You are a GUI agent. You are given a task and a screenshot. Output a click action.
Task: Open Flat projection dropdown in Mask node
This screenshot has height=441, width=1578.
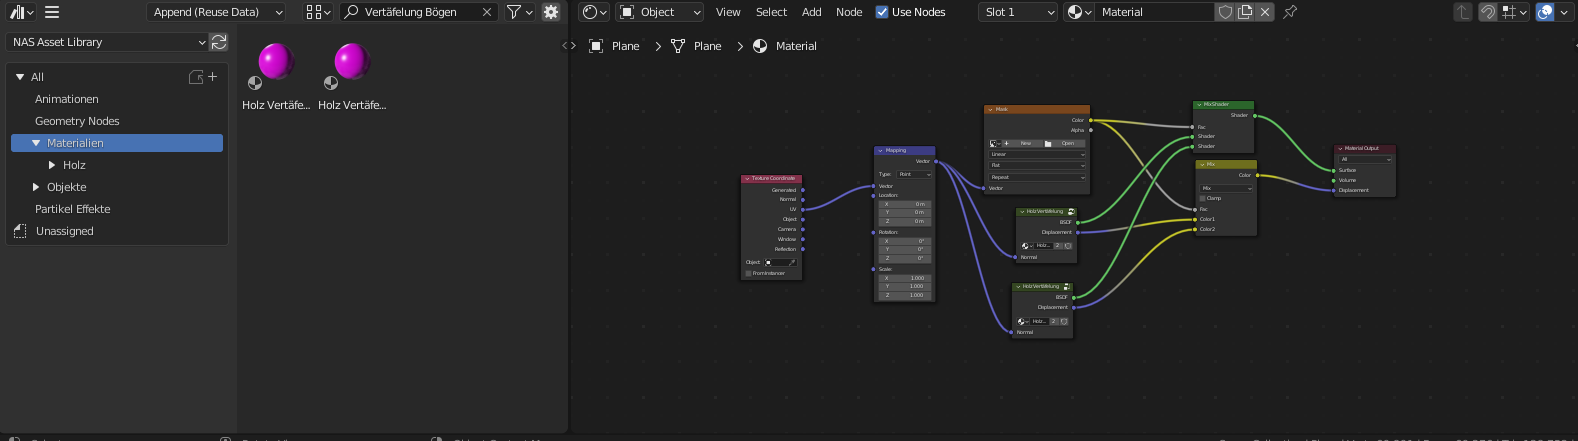pos(1037,166)
